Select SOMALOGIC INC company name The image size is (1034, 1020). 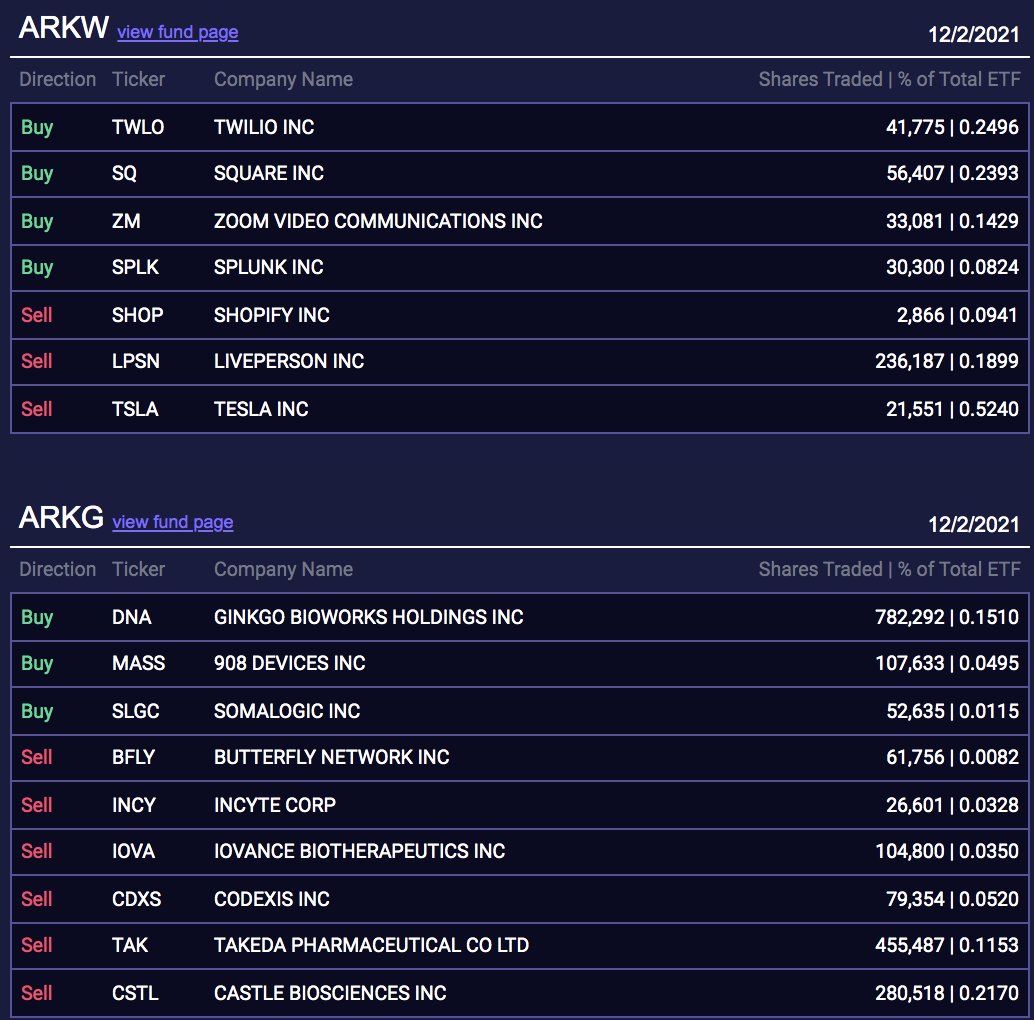tap(287, 711)
